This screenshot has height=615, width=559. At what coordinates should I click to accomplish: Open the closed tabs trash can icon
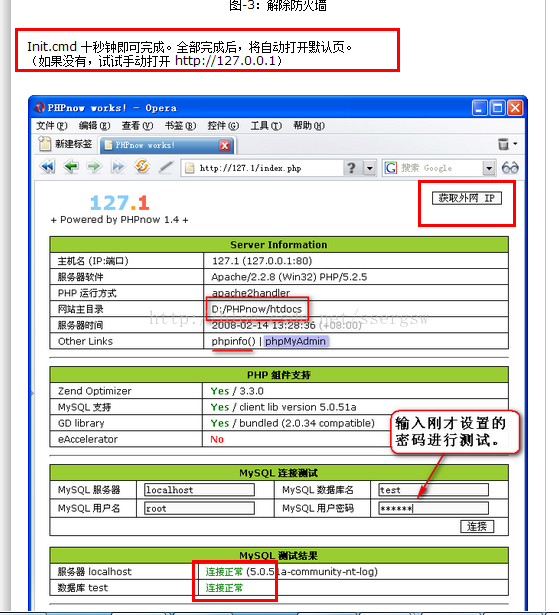click(503, 144)
